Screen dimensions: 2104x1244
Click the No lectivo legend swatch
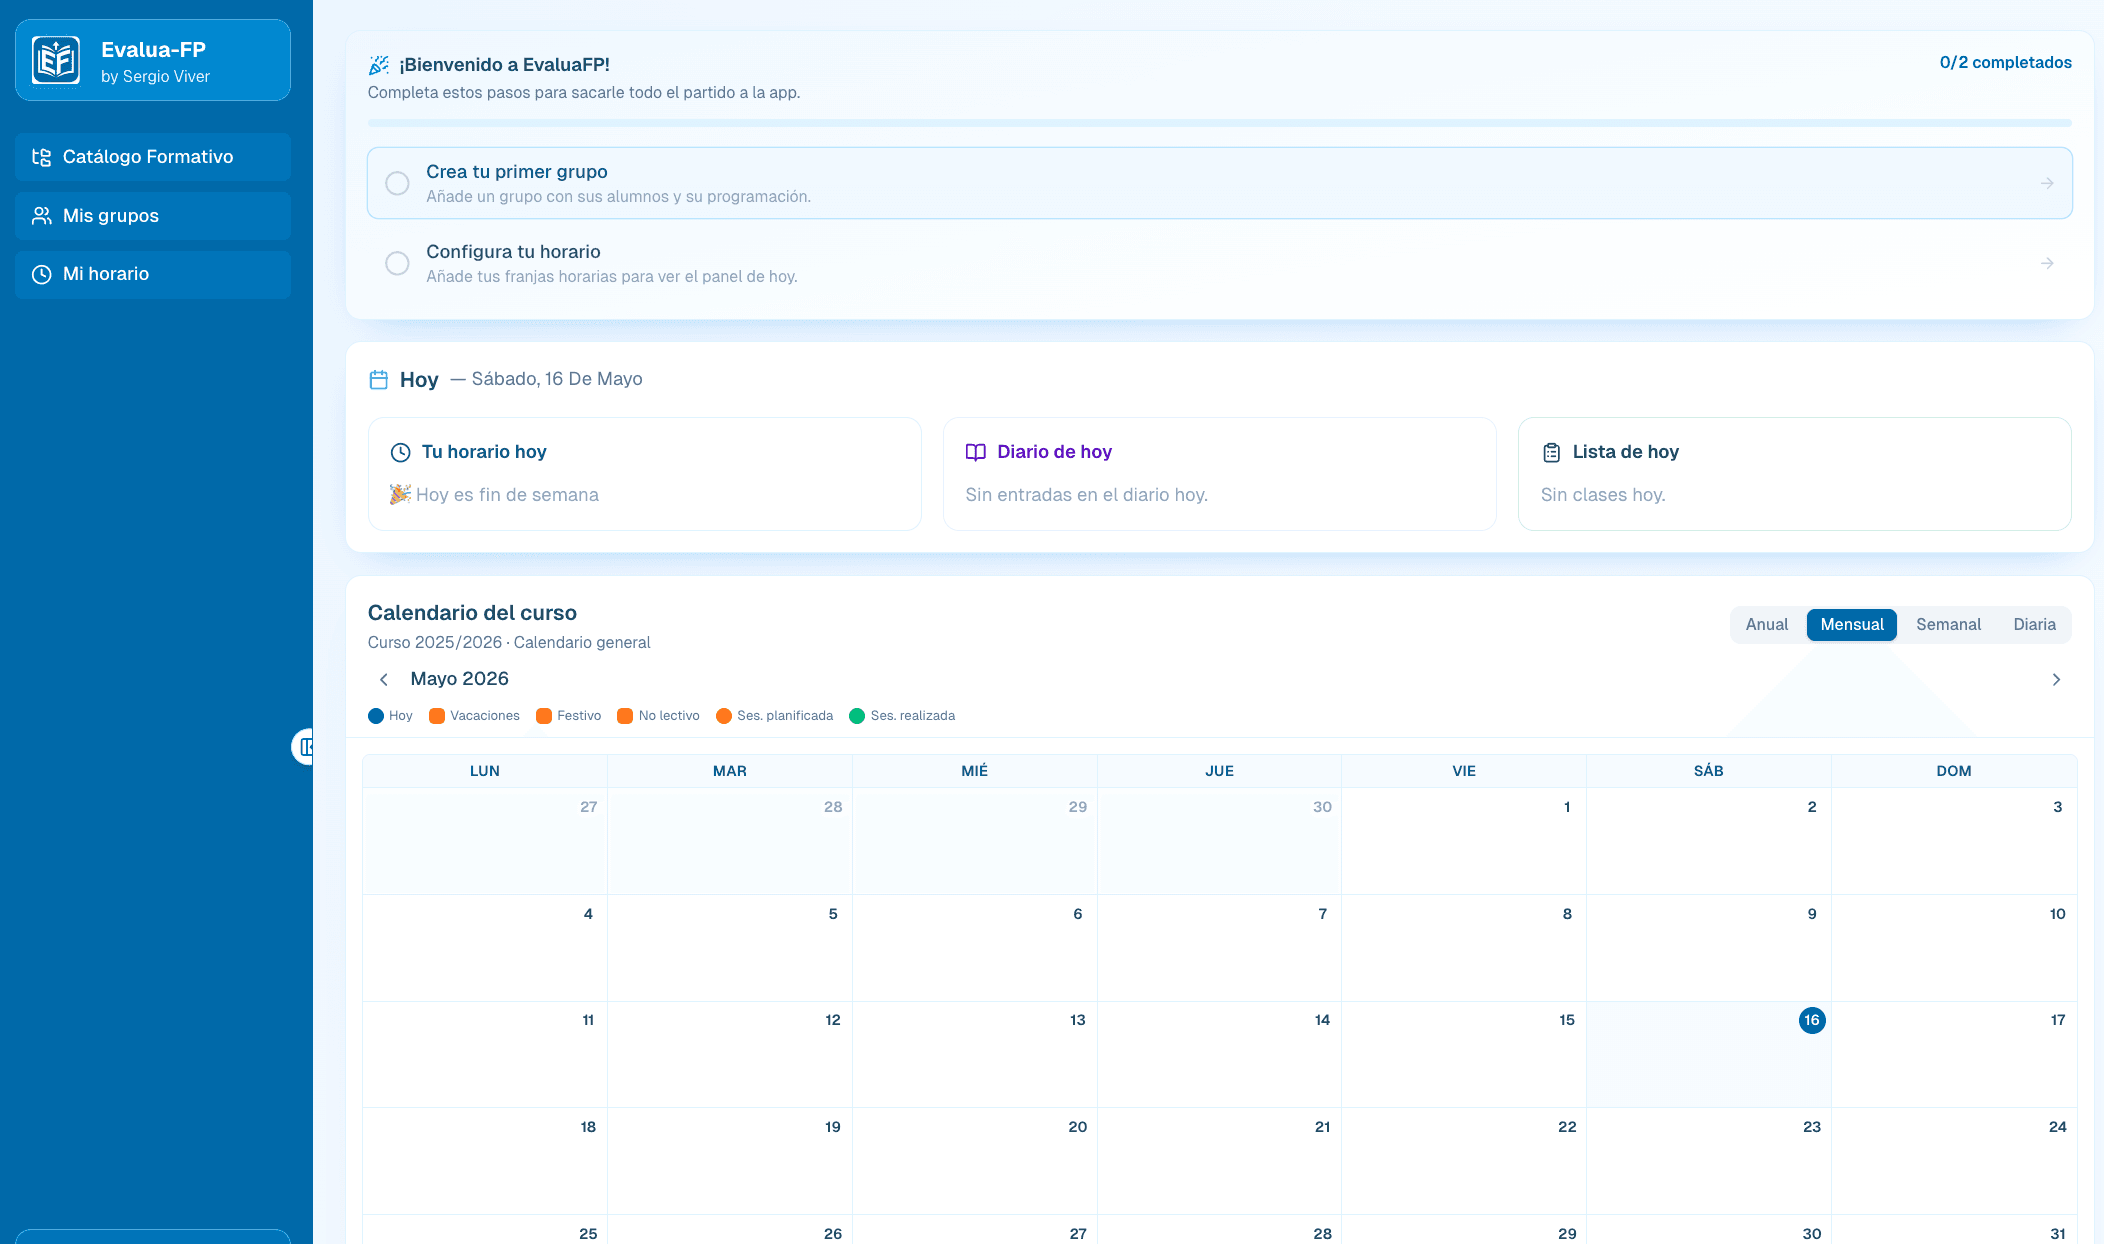pyautogui.click(x=625, y=716)
